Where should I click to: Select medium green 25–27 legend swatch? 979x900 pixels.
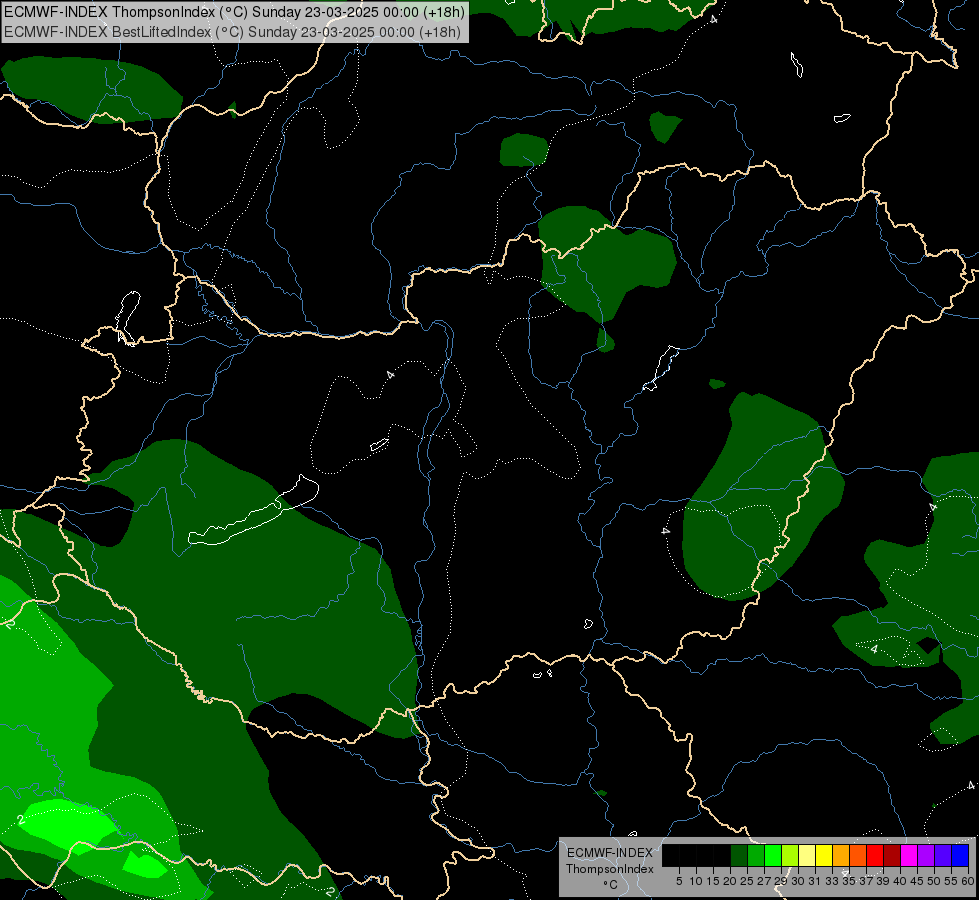coord(756,855)
